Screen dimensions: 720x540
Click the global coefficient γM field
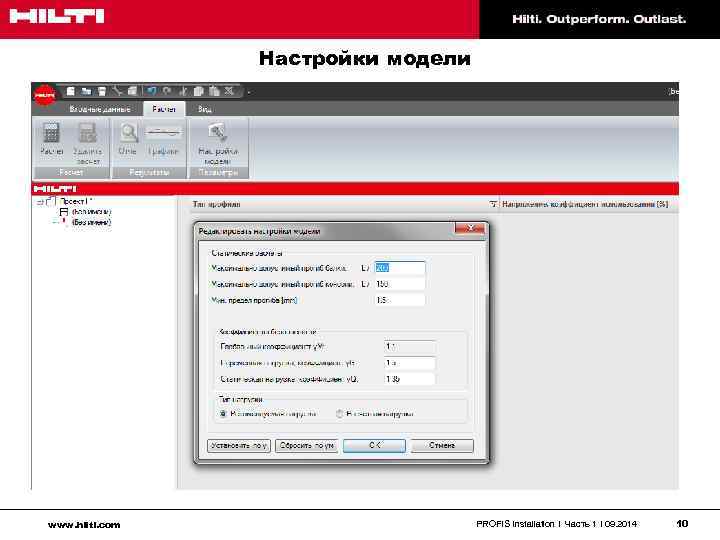[x=410, y=347]
